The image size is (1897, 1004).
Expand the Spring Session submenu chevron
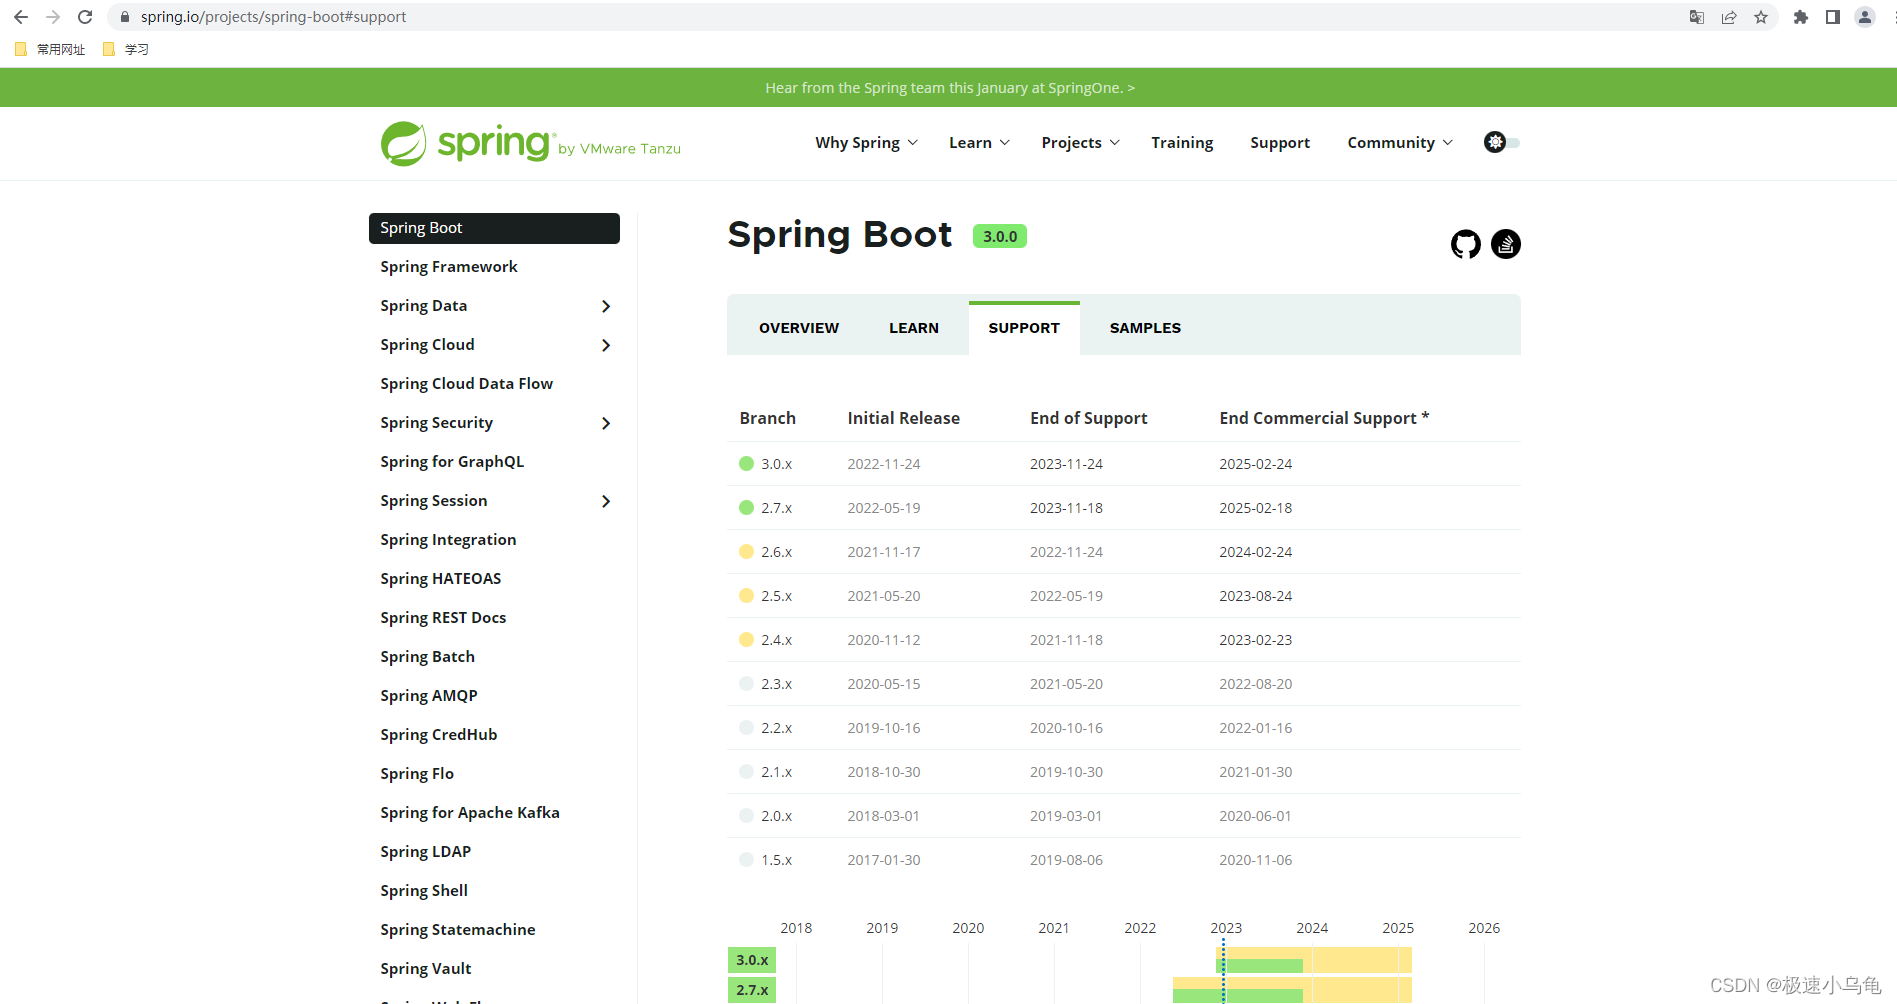click(606, 501)
